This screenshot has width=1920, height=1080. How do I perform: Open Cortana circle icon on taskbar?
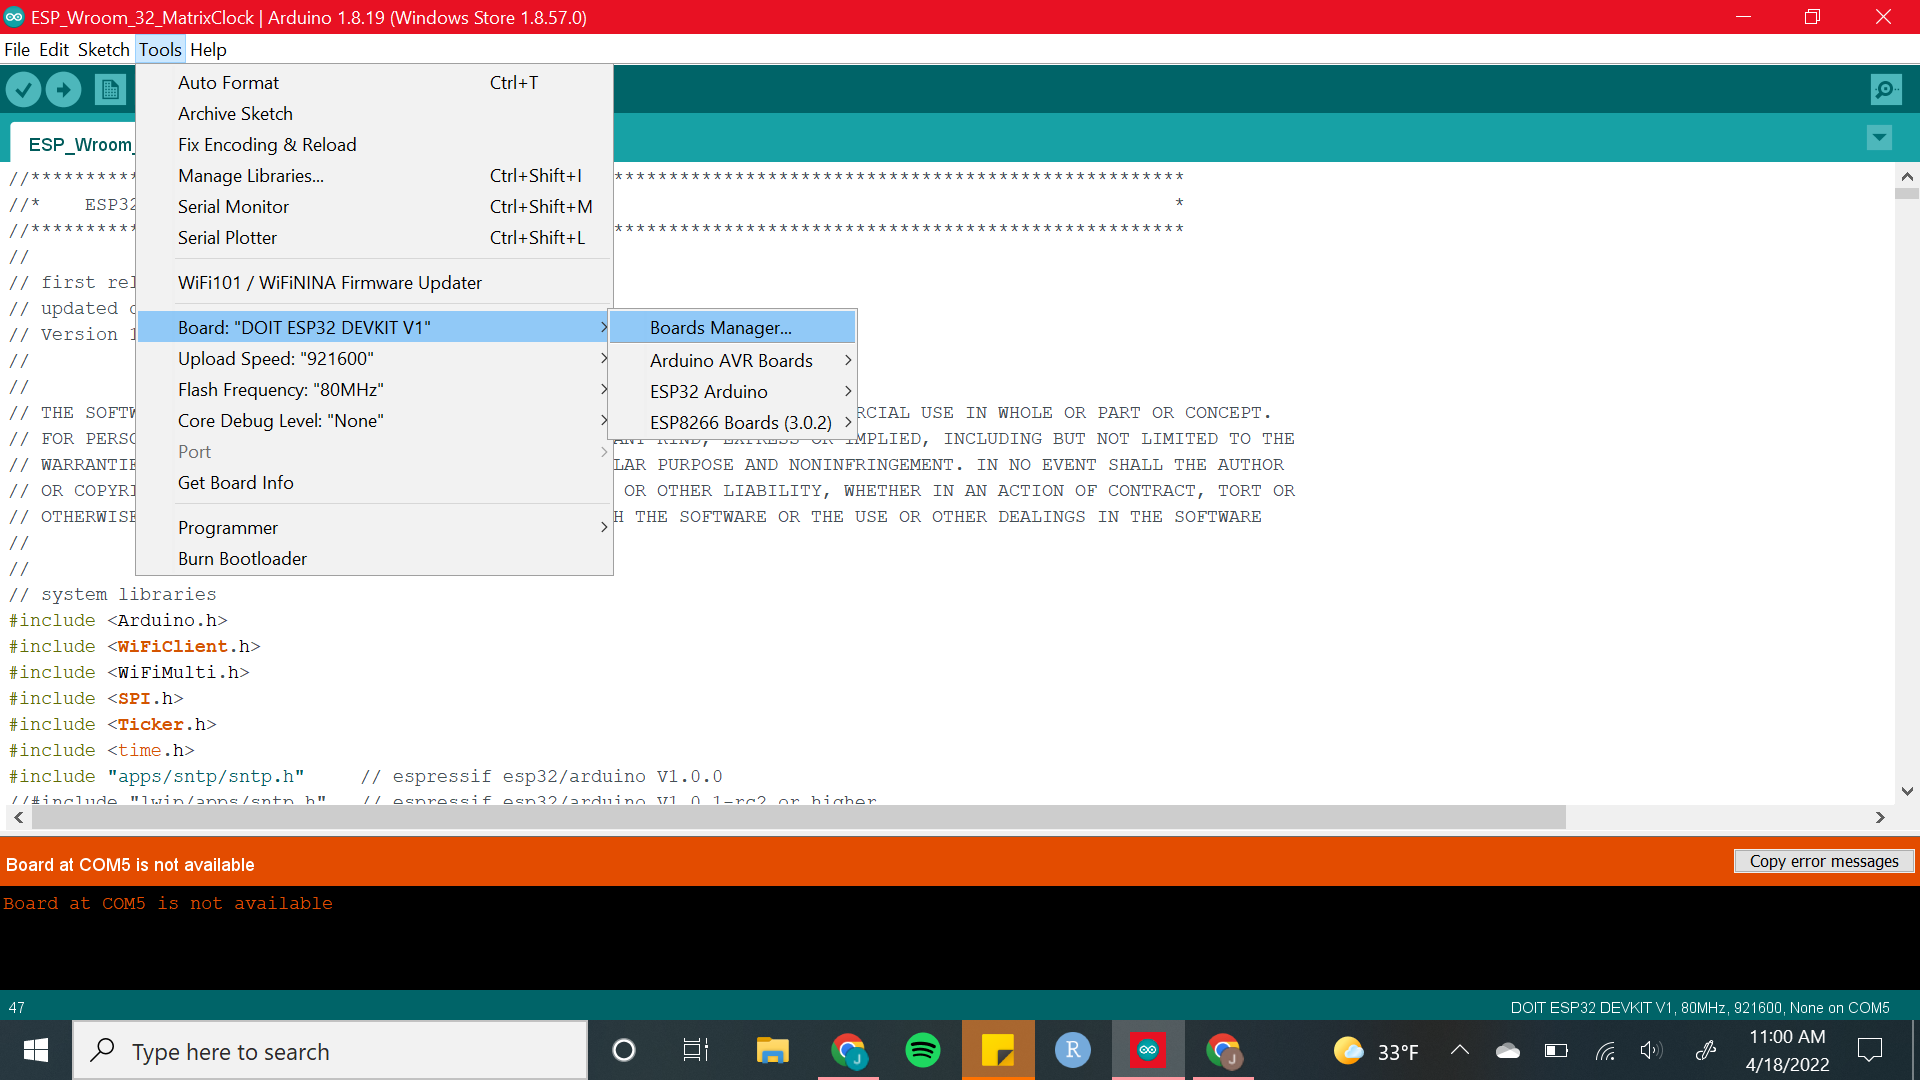(x=624, y=1050)
